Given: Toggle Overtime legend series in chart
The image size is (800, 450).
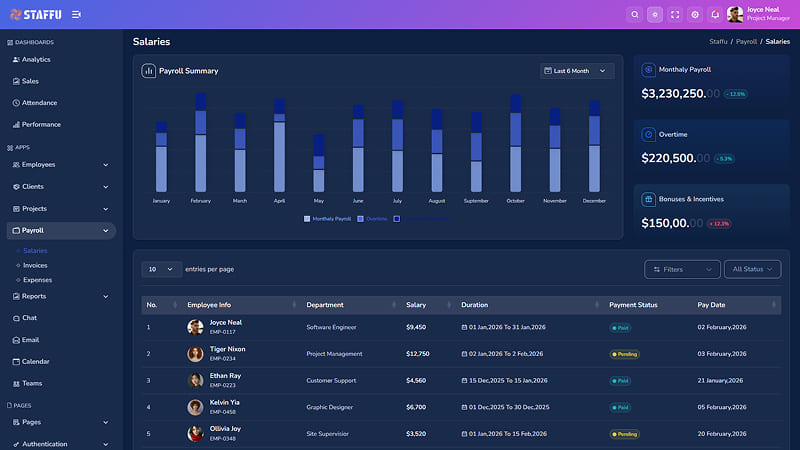Looking at the screenshot, I should click(x=372, y=219).
